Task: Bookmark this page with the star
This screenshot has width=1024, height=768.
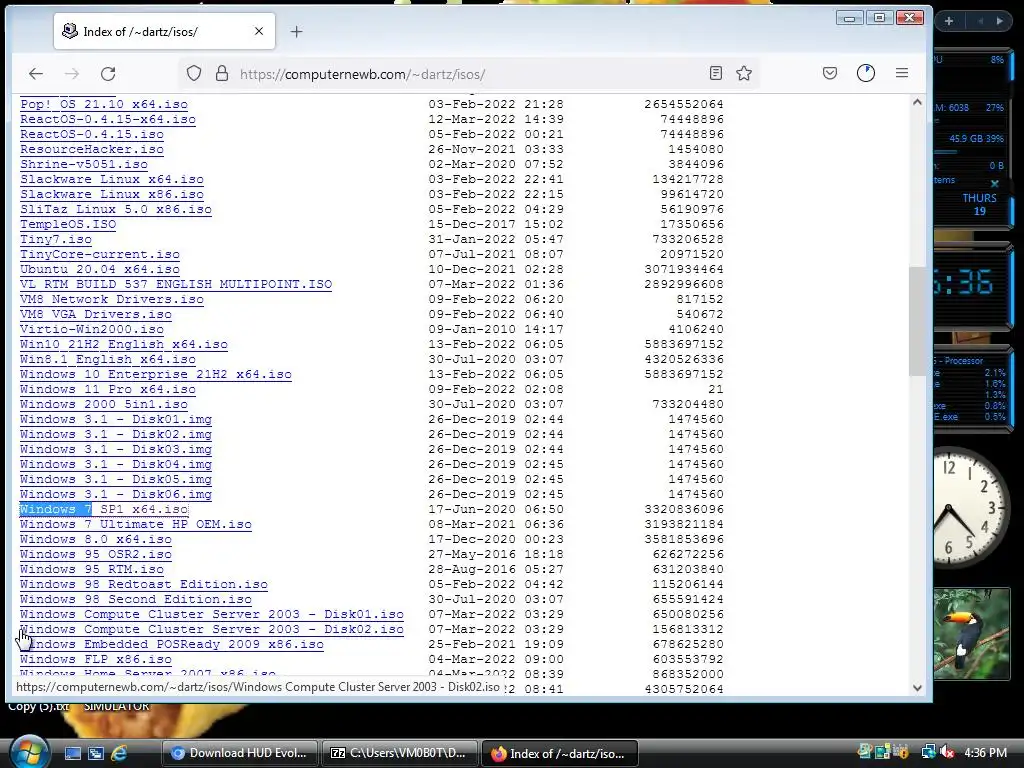Action: tap(744, 73)
